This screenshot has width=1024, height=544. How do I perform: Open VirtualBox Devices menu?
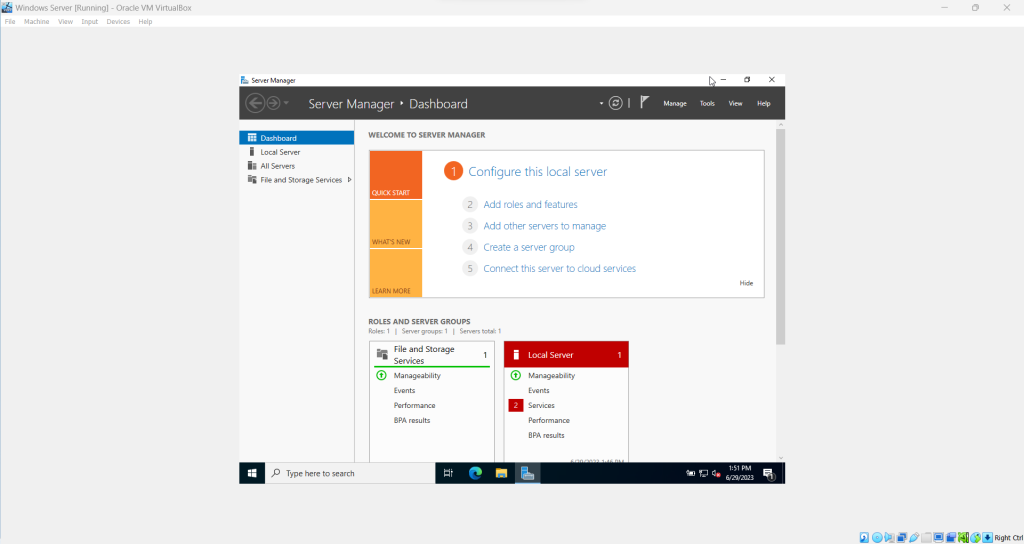coord(118,22)
